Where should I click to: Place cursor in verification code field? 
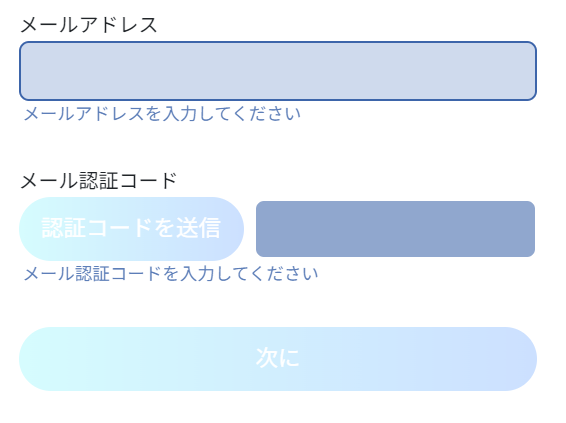coord(395,229)
